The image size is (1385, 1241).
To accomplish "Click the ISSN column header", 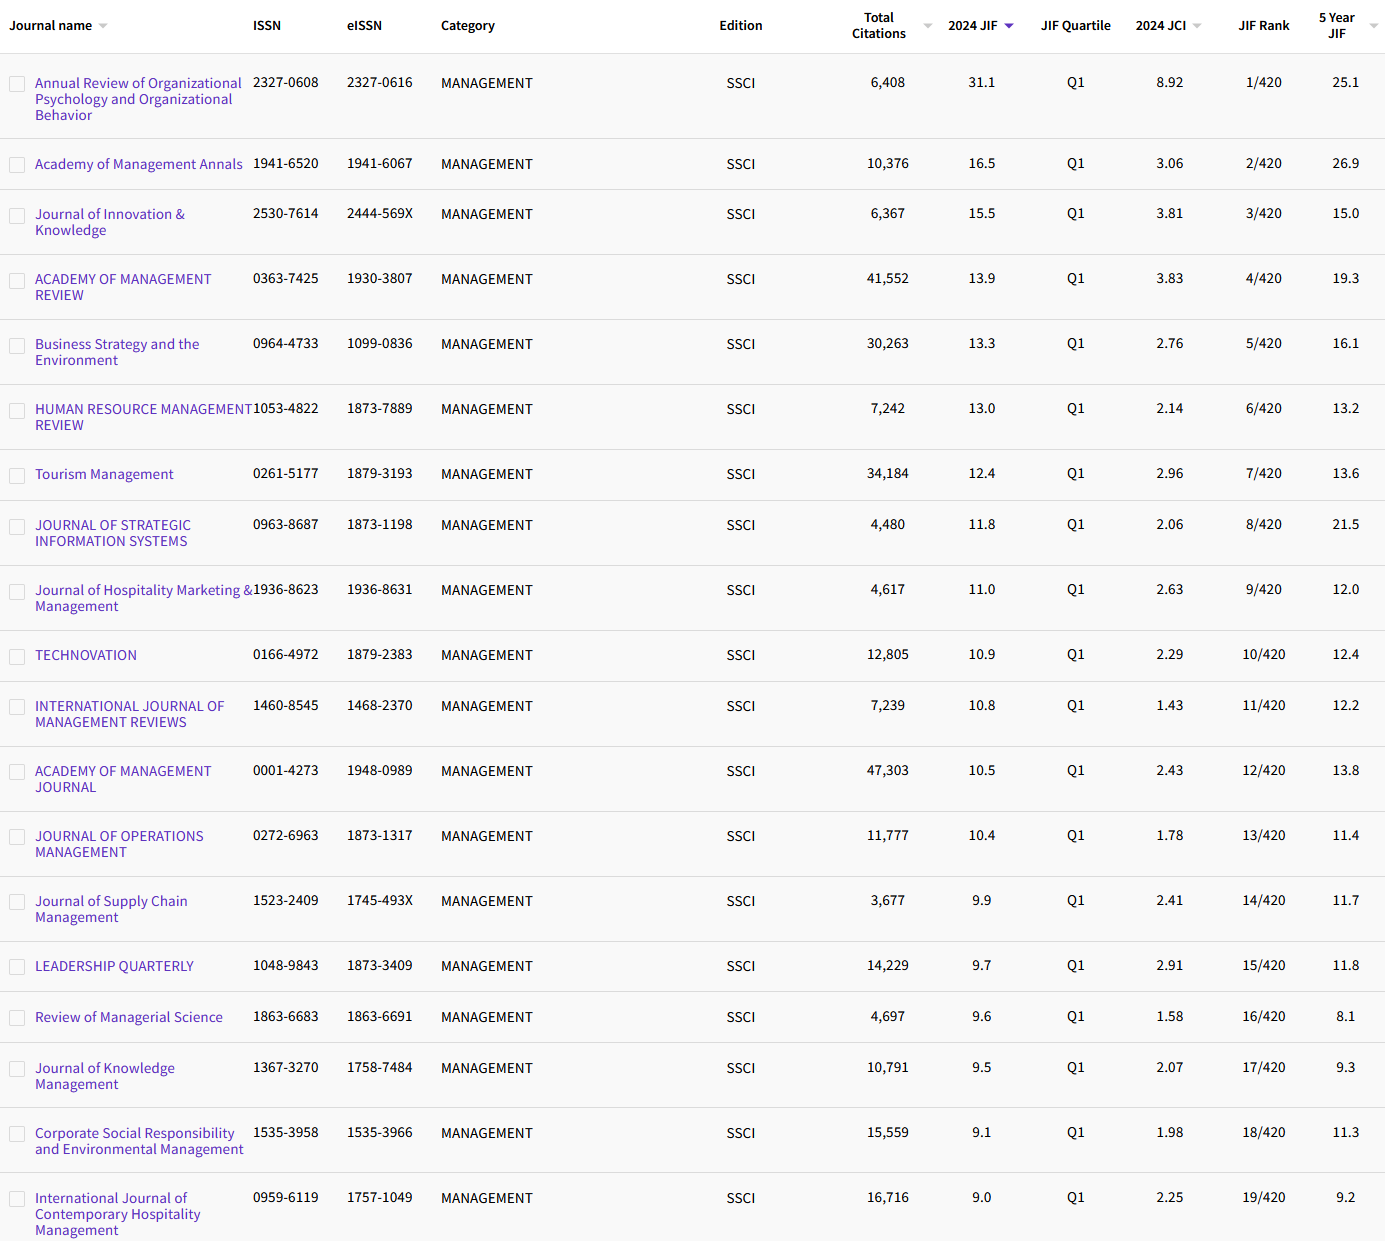I will point(267,26).
